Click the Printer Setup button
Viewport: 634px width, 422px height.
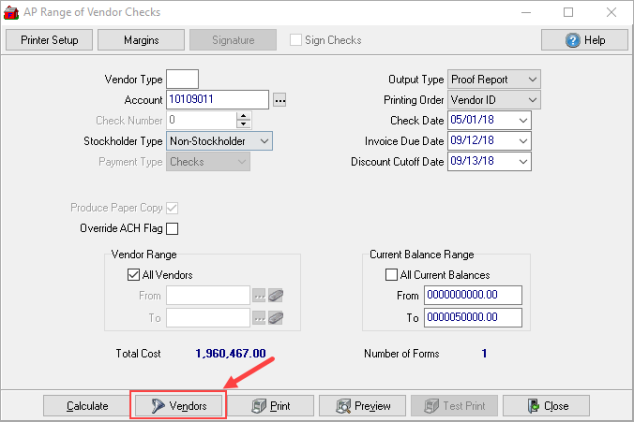tap(50, 40)
